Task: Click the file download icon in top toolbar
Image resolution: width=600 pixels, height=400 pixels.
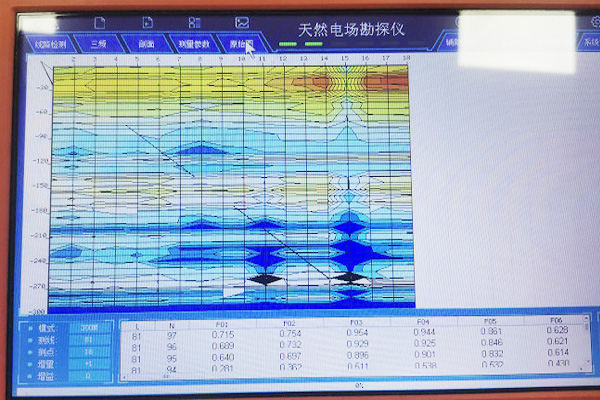Action: (x=147, y=22)
